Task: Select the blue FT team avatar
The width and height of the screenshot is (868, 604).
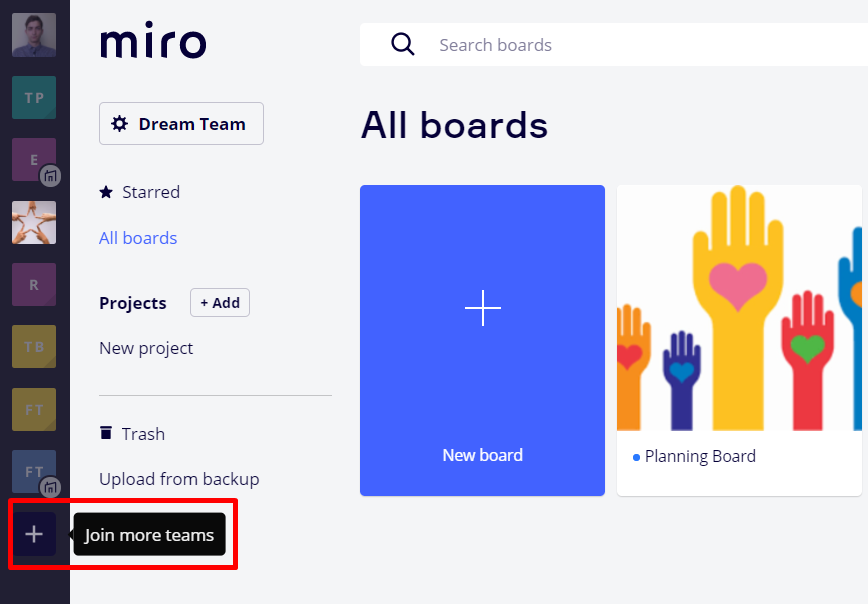Action: [34, 471]
